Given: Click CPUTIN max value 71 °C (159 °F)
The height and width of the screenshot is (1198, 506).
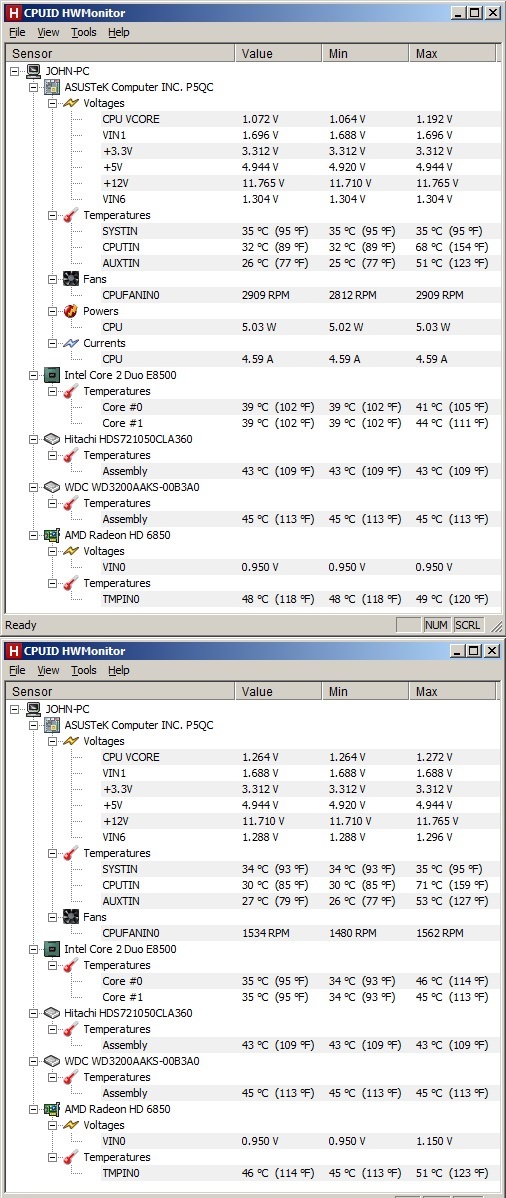Looking at the screenshot, I should (x=452, y=885).
